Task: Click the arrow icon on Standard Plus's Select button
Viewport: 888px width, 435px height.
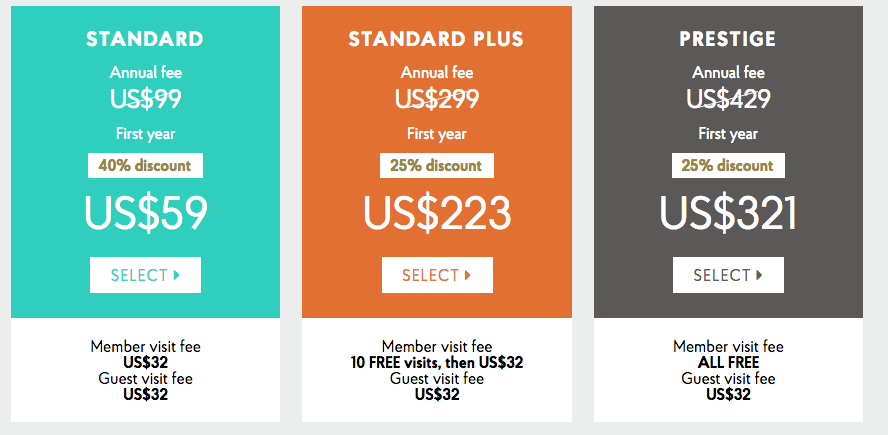Action: pos(468,275)
